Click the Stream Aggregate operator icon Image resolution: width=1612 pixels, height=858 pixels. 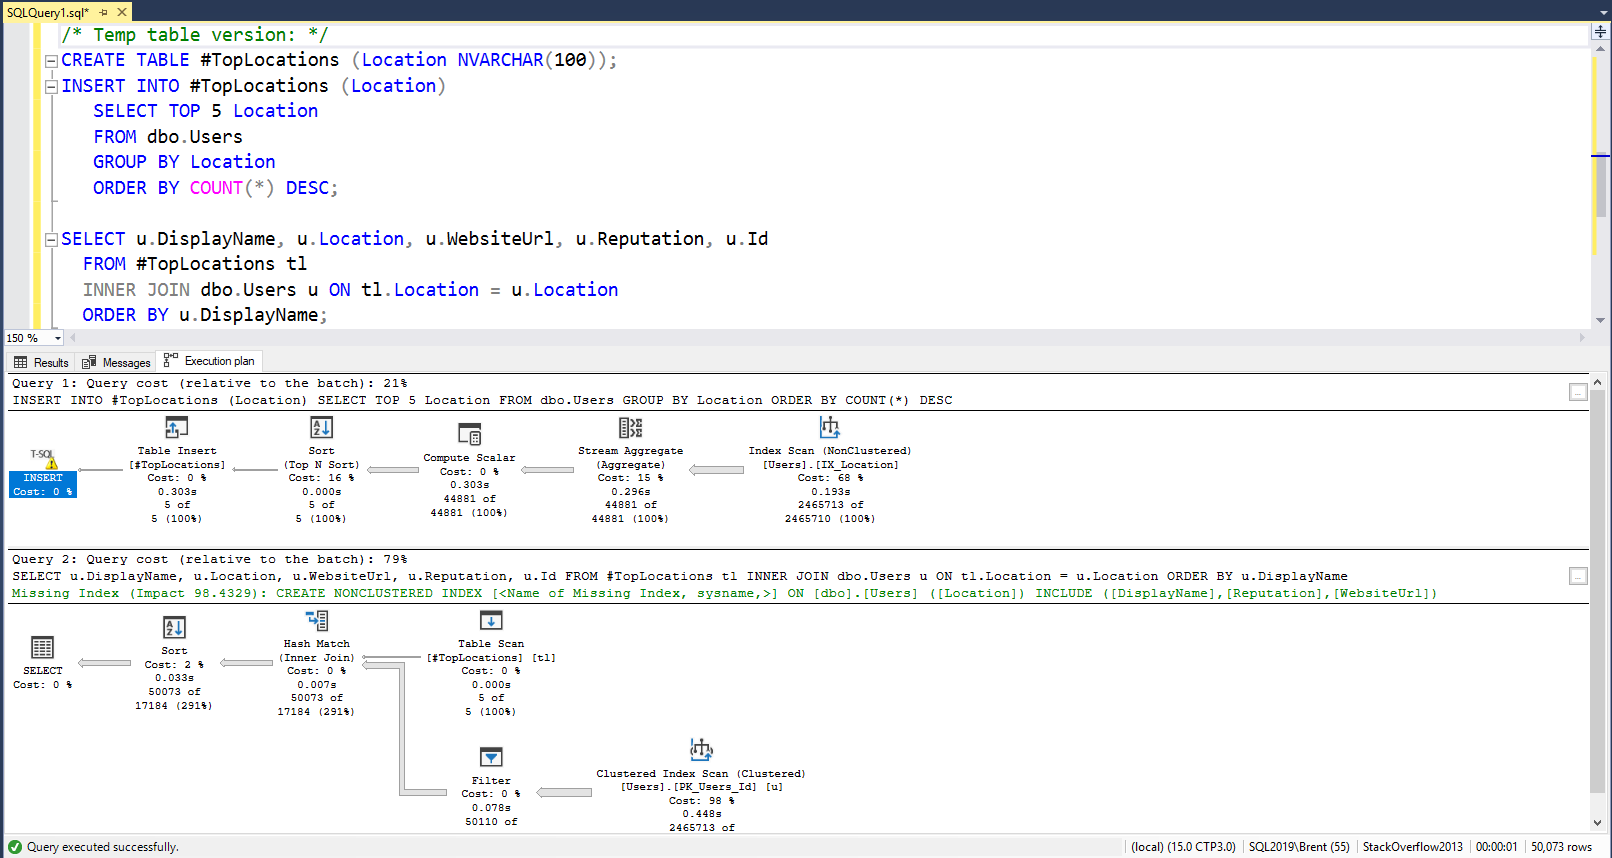coord(630,428)
